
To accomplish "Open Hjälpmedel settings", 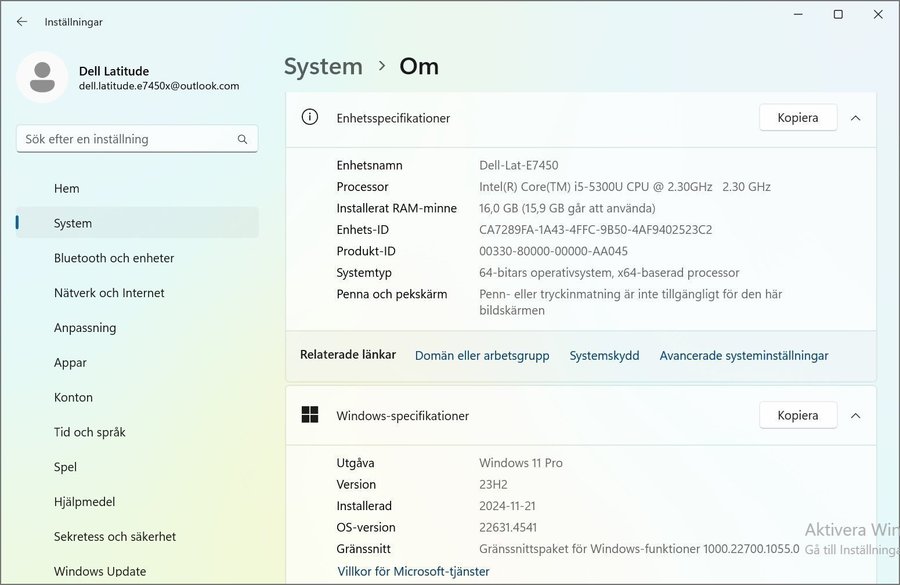I will click(137, 502).
